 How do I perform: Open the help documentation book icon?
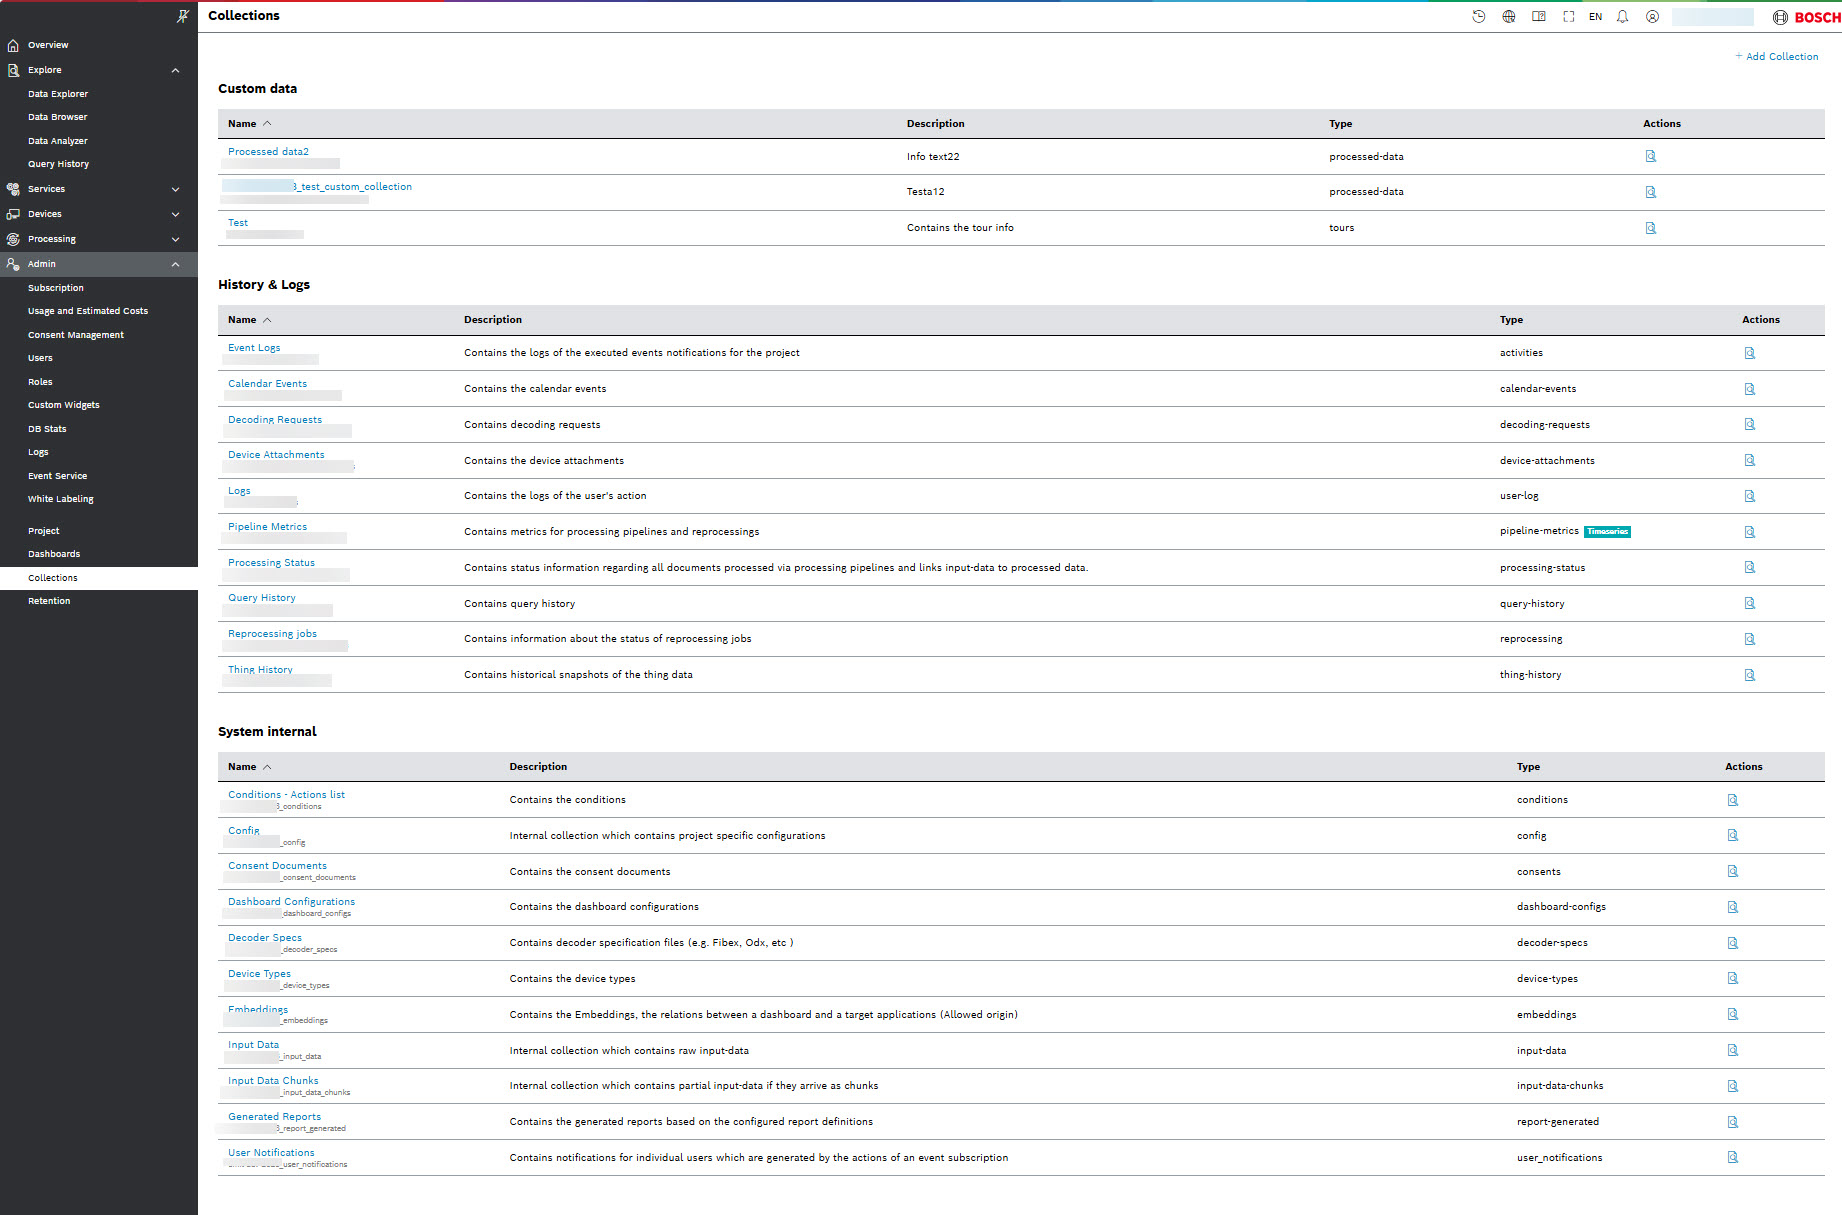(x=1538, y=17)
